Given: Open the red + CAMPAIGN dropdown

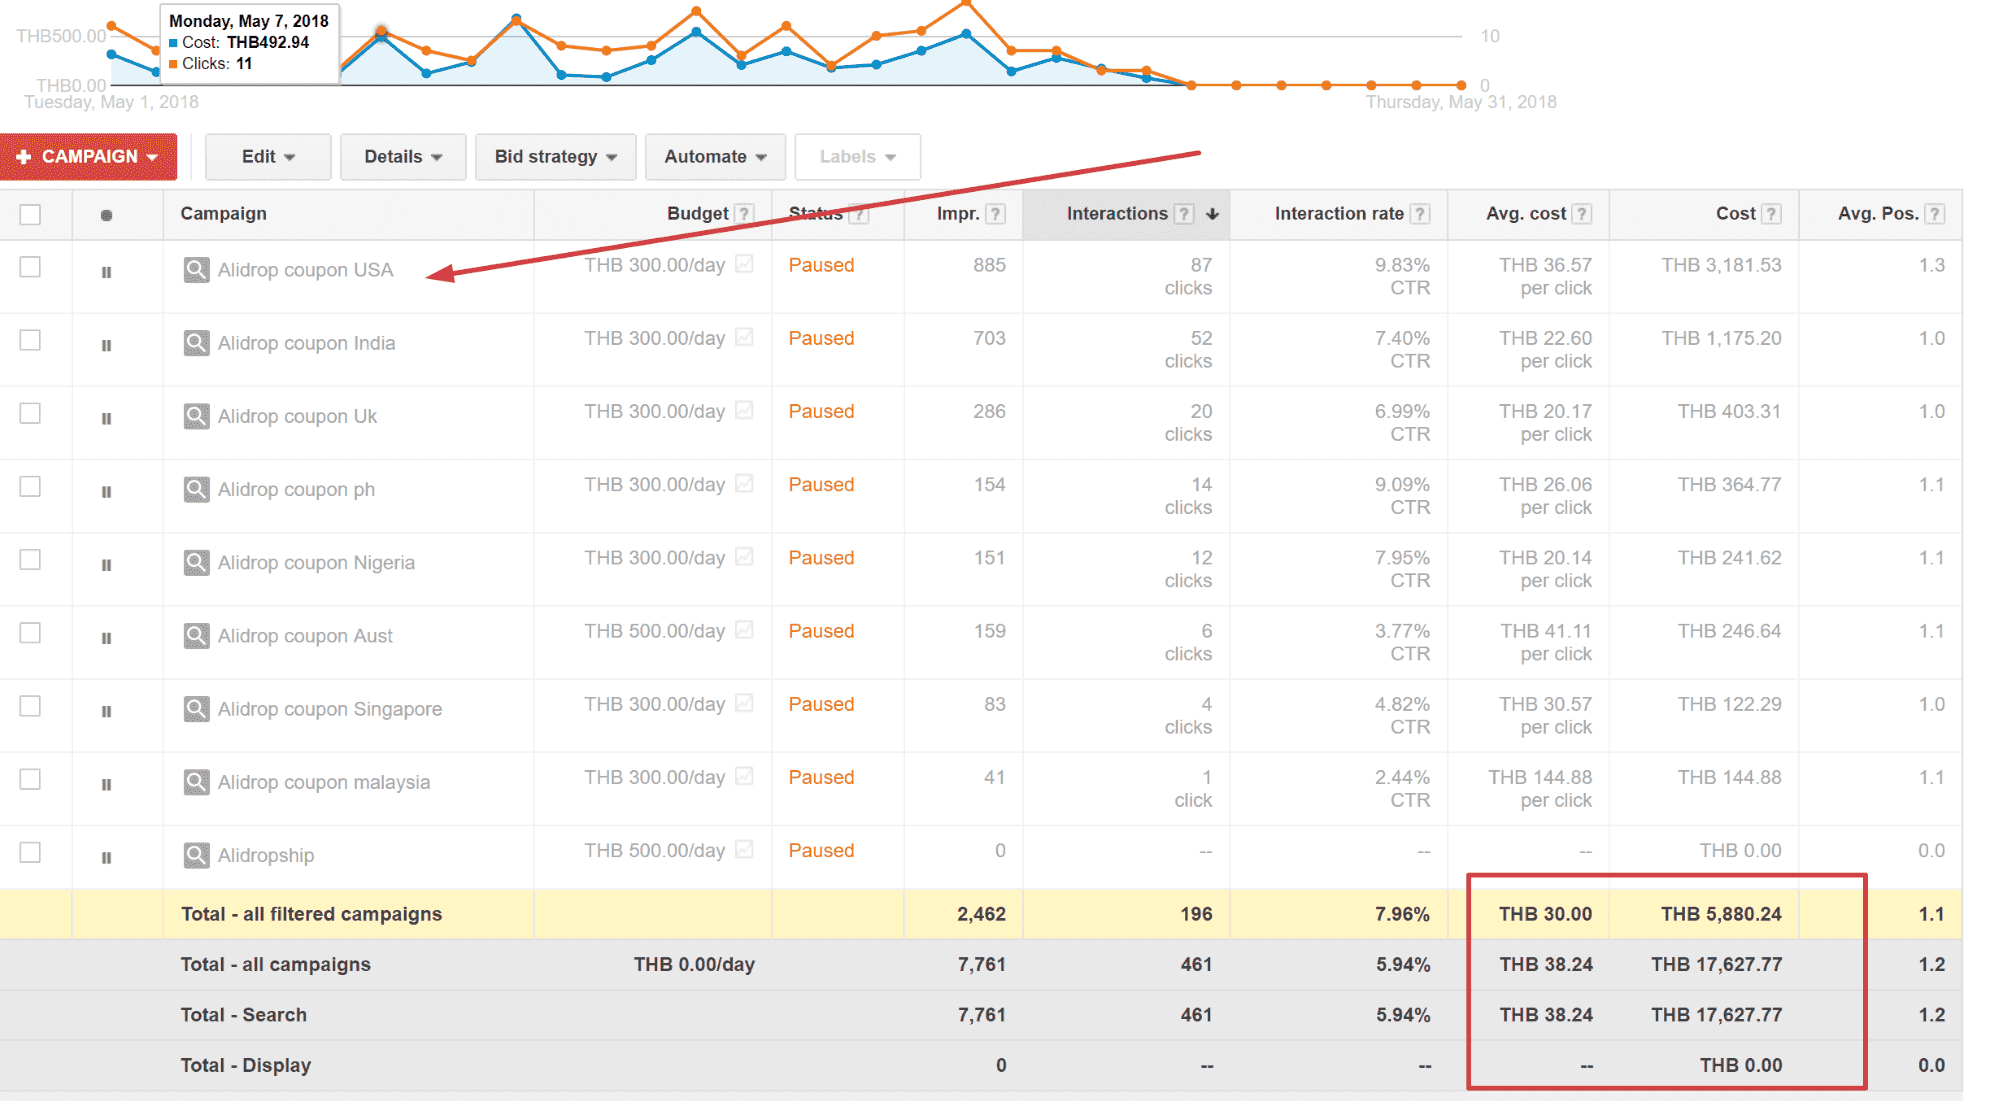Looking at the screenshot, I should (88, 157).
